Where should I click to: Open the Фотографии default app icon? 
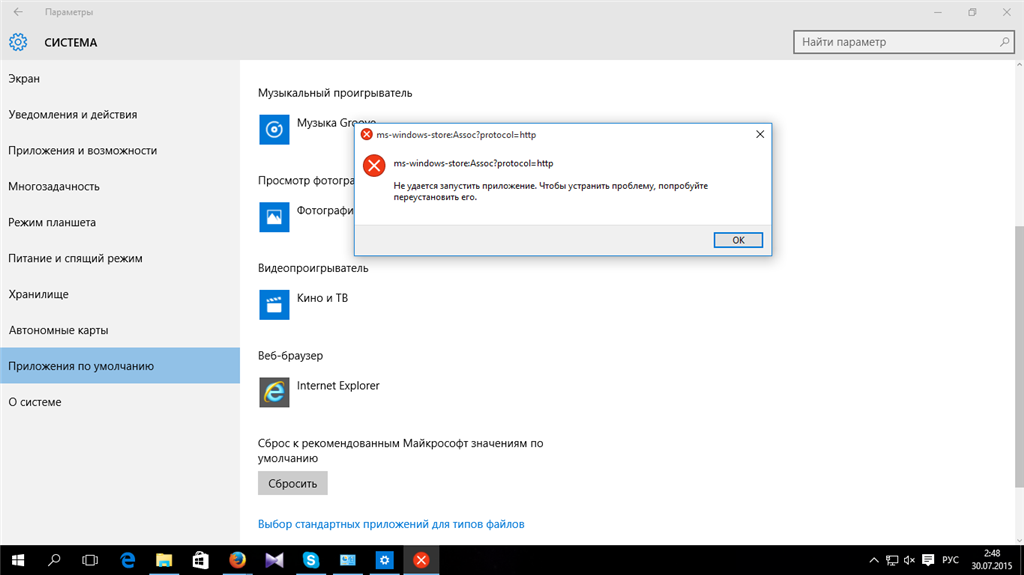coord(274,217)
